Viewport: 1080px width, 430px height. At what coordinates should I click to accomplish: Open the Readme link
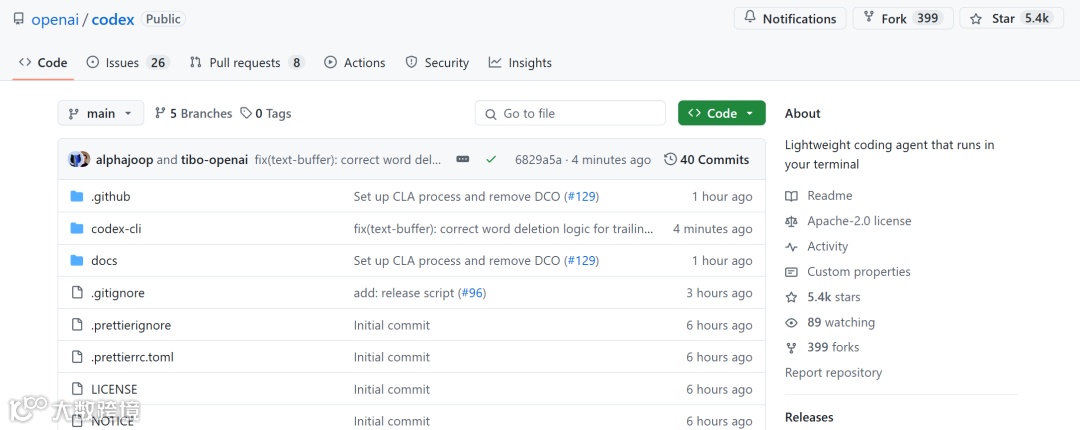[829, 196]
